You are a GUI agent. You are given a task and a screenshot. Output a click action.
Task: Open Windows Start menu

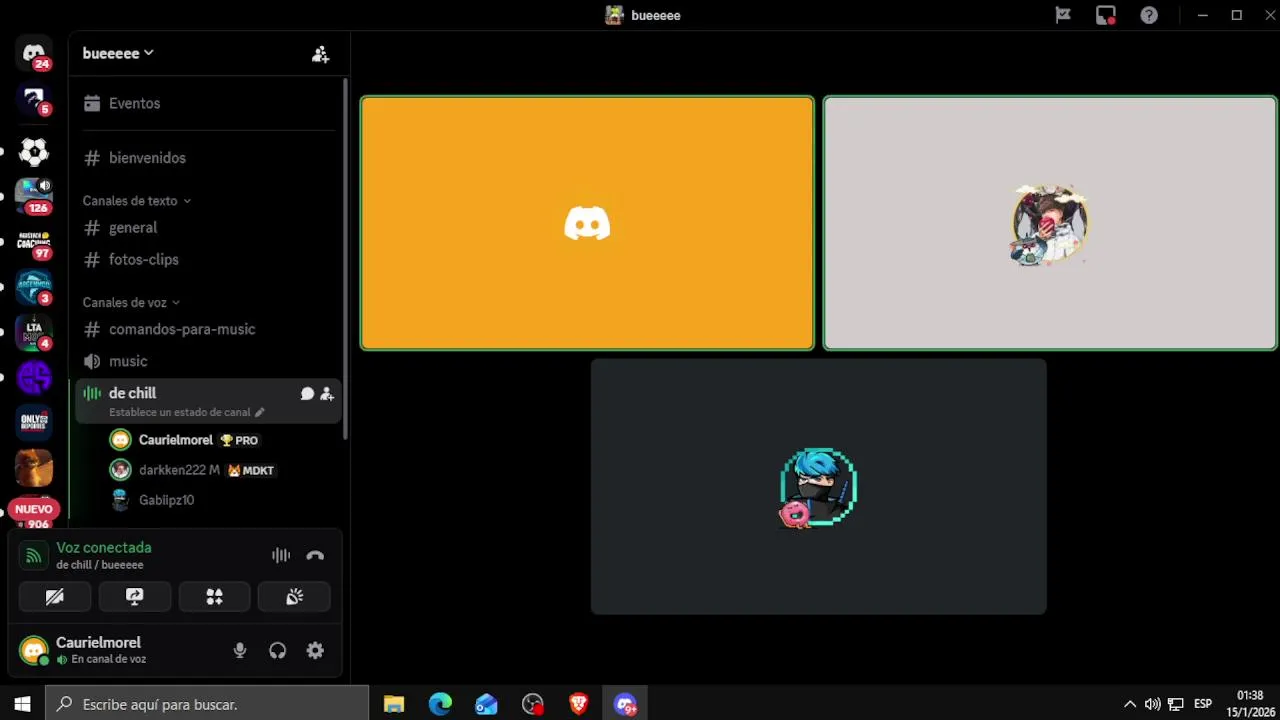tap(22, 704)
